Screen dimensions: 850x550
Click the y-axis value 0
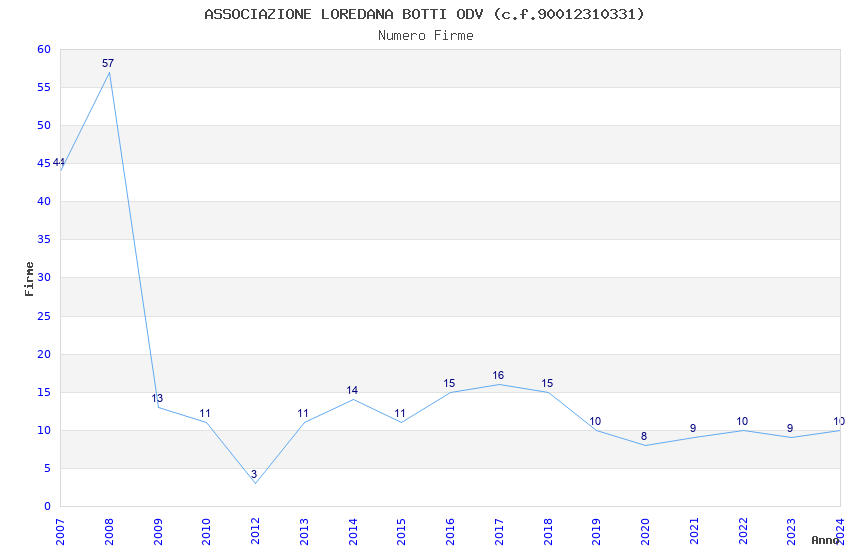(x=48, y=506)
